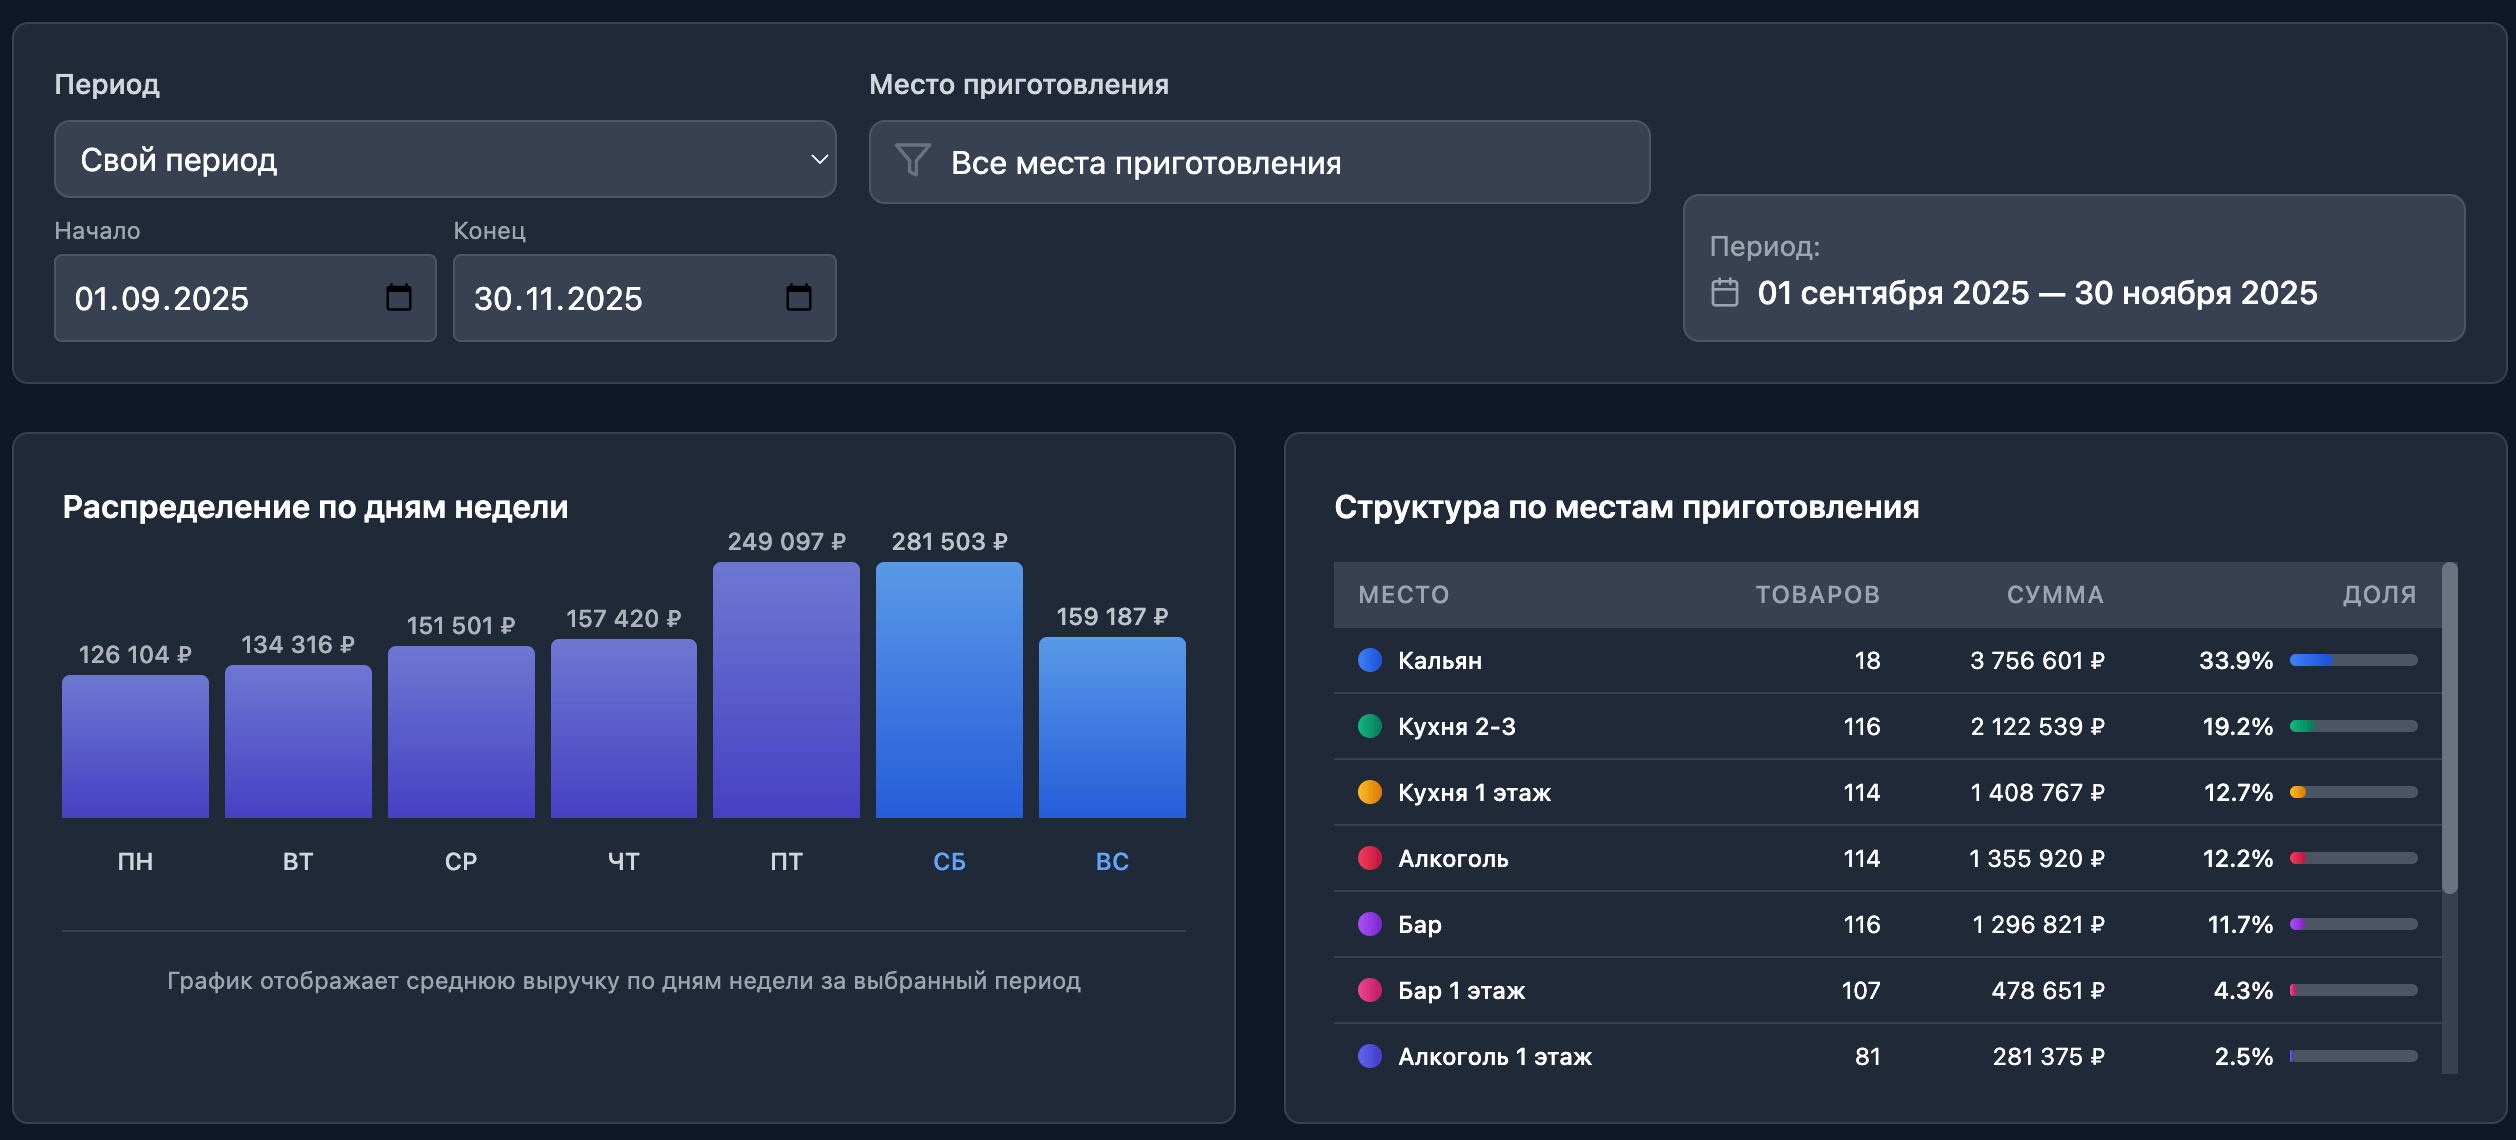The image size is (2516, 1140).
Task: Click the funnel filter icon
Action: point(912,160)
